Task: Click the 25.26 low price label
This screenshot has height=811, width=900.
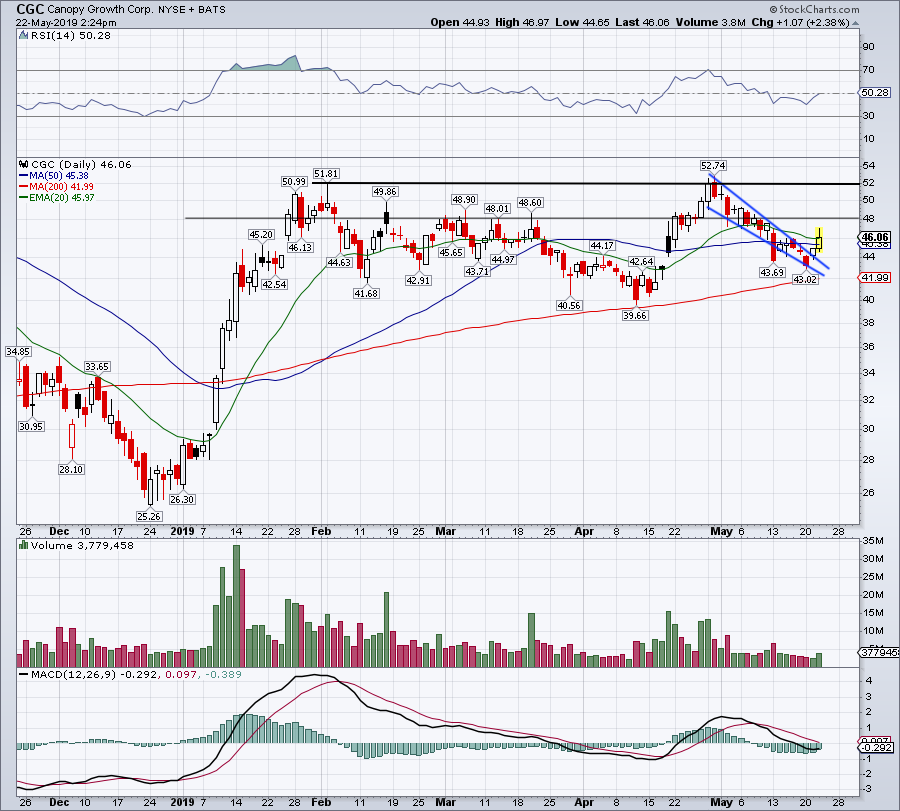Action: point(149,516)
